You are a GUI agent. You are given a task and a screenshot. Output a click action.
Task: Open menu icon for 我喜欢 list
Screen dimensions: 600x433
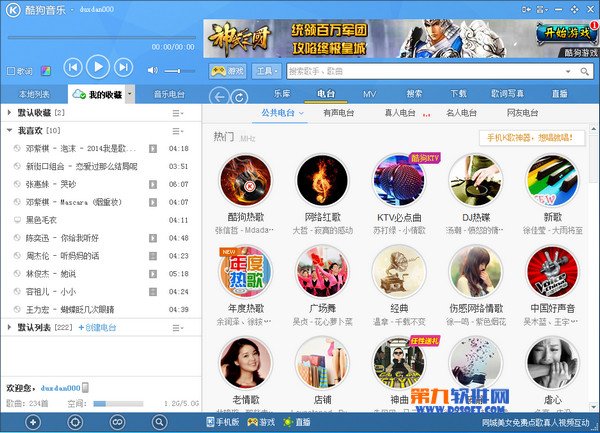tap(177, 131)
